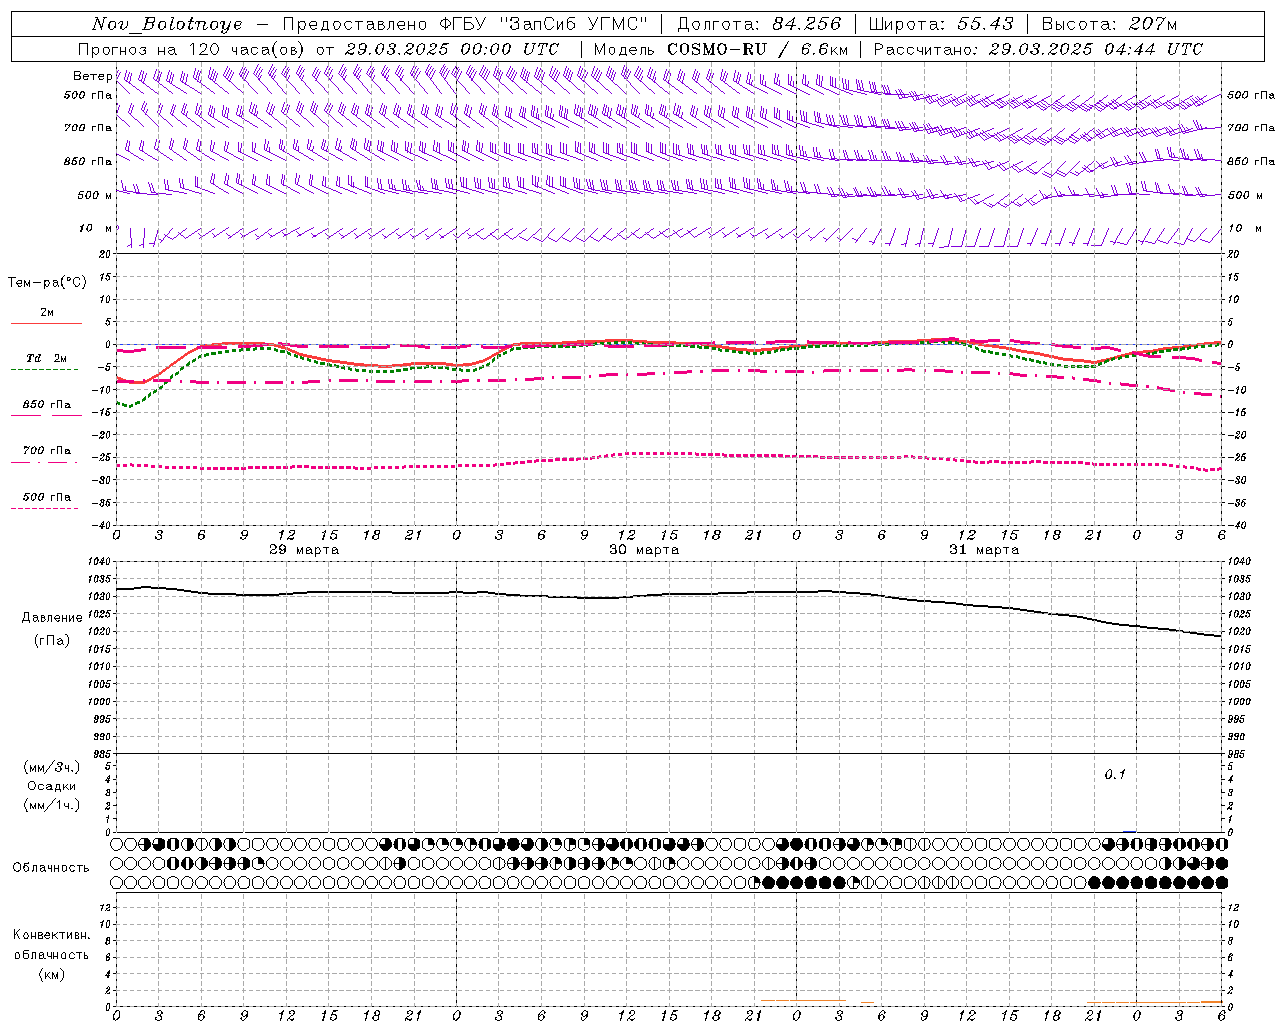Viewport: 1280px width, 1024px height.
Task: Click the (км) unit under convective cloudiness
Action: coord(51,974)
